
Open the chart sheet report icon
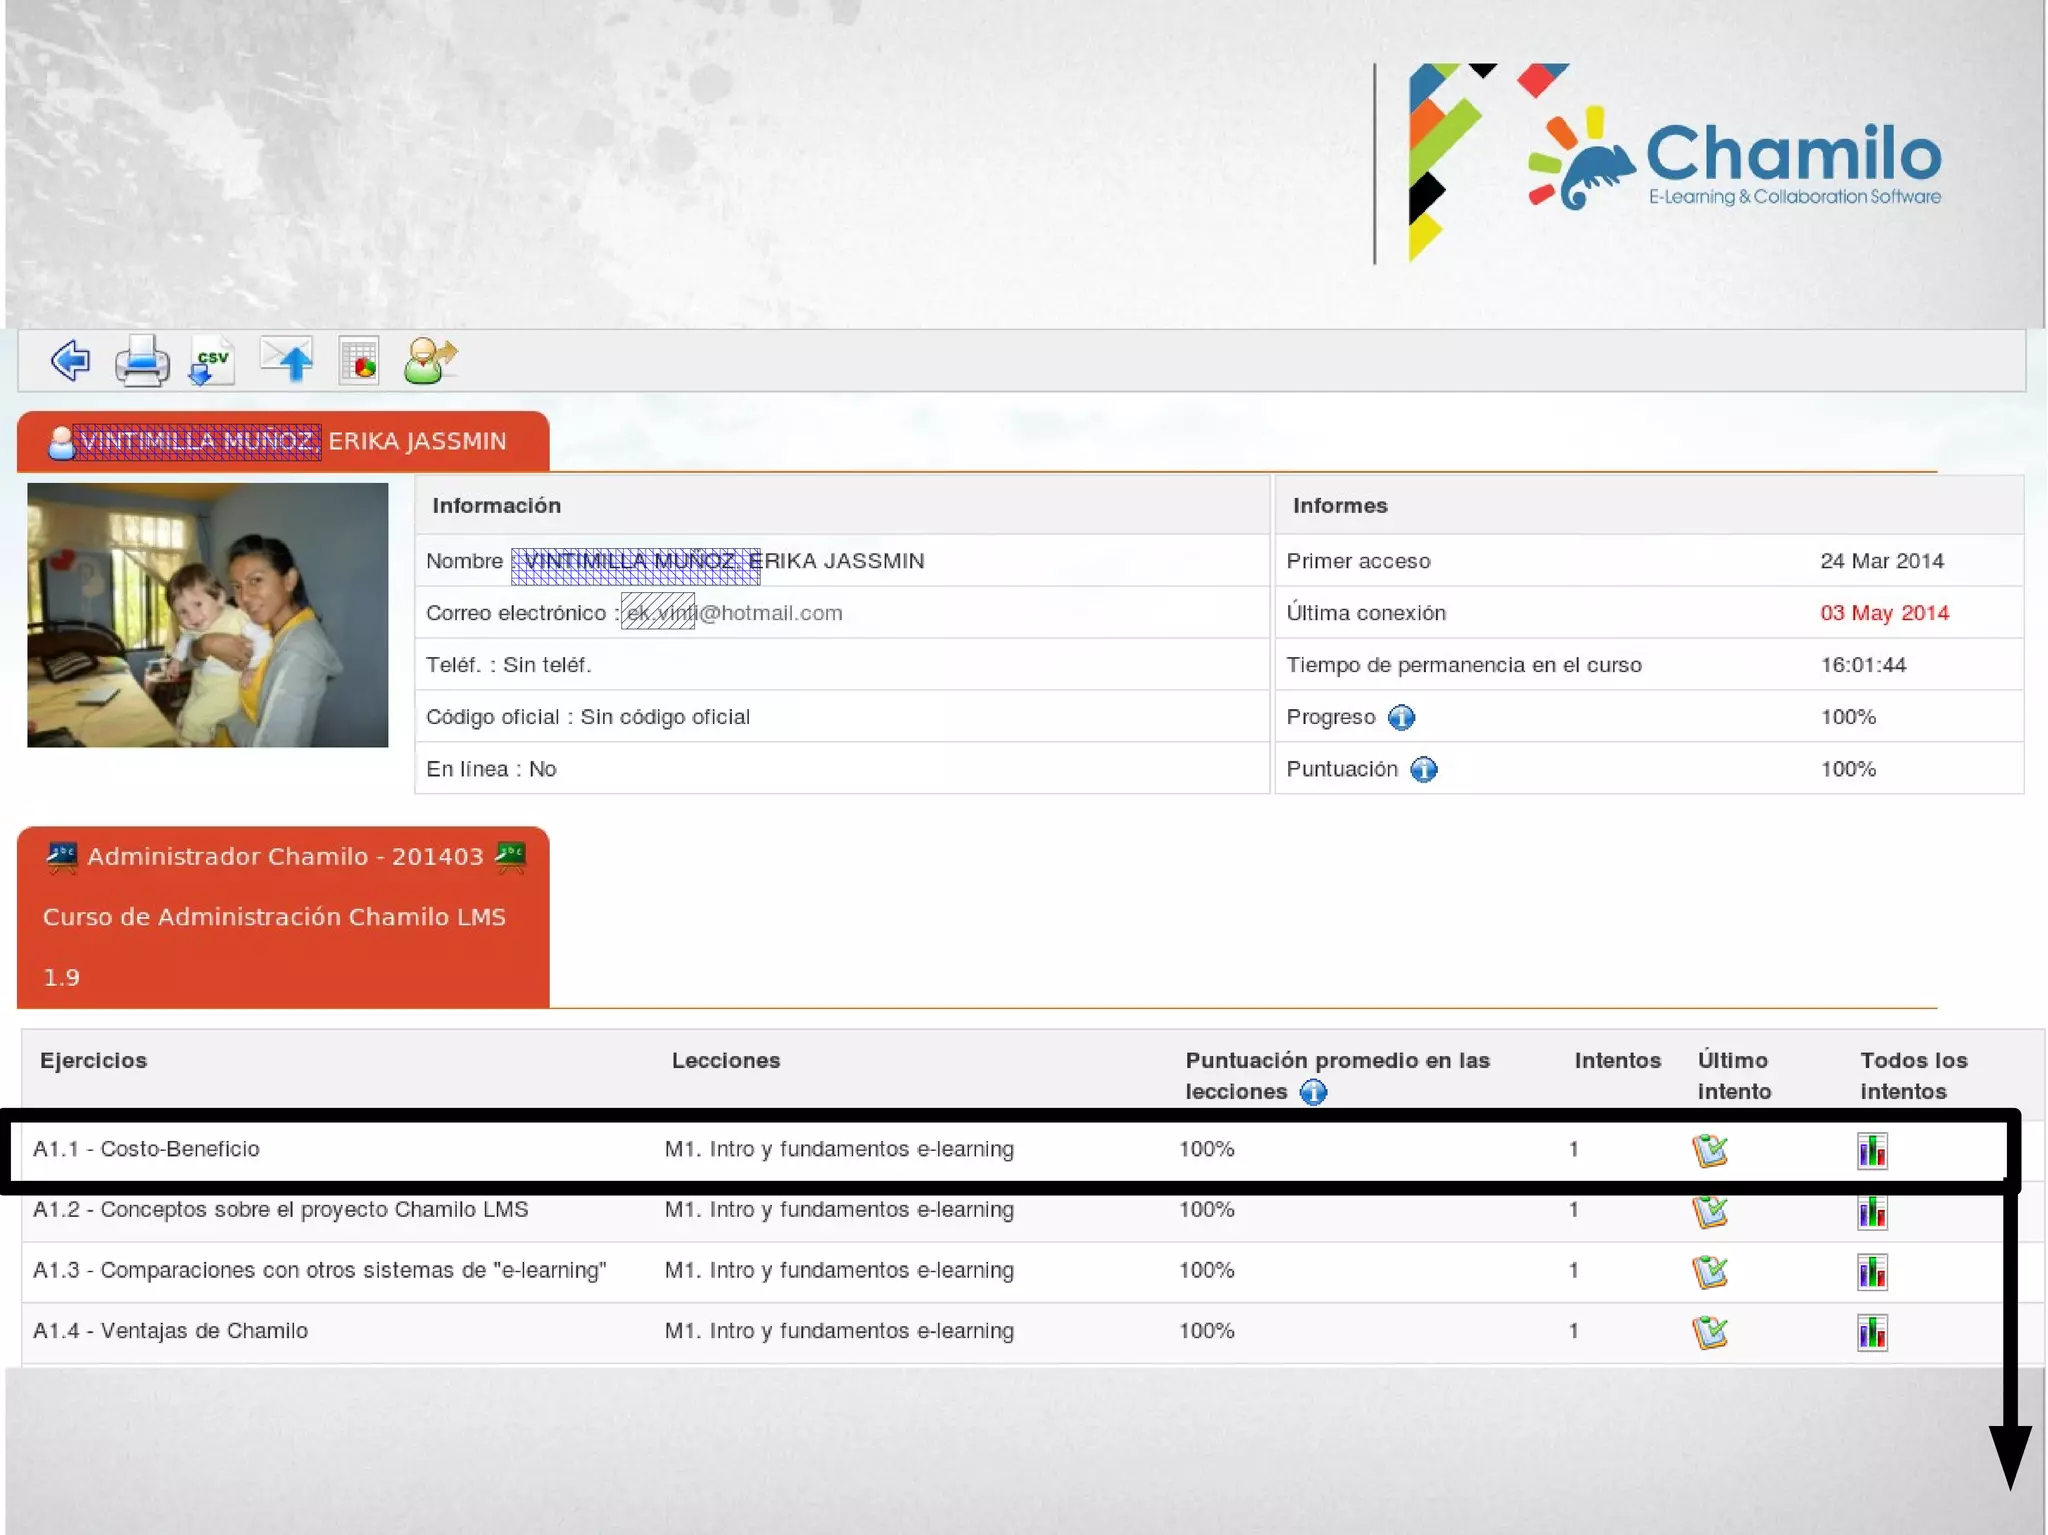359,361
